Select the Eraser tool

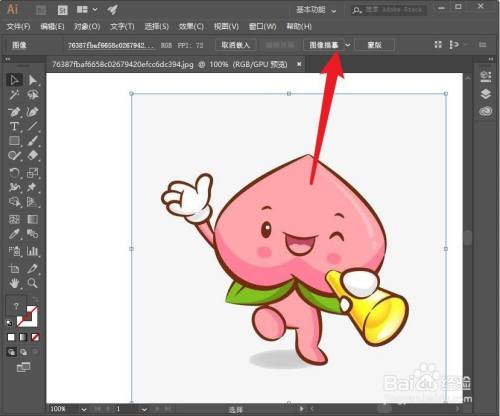tap(33, 156)
